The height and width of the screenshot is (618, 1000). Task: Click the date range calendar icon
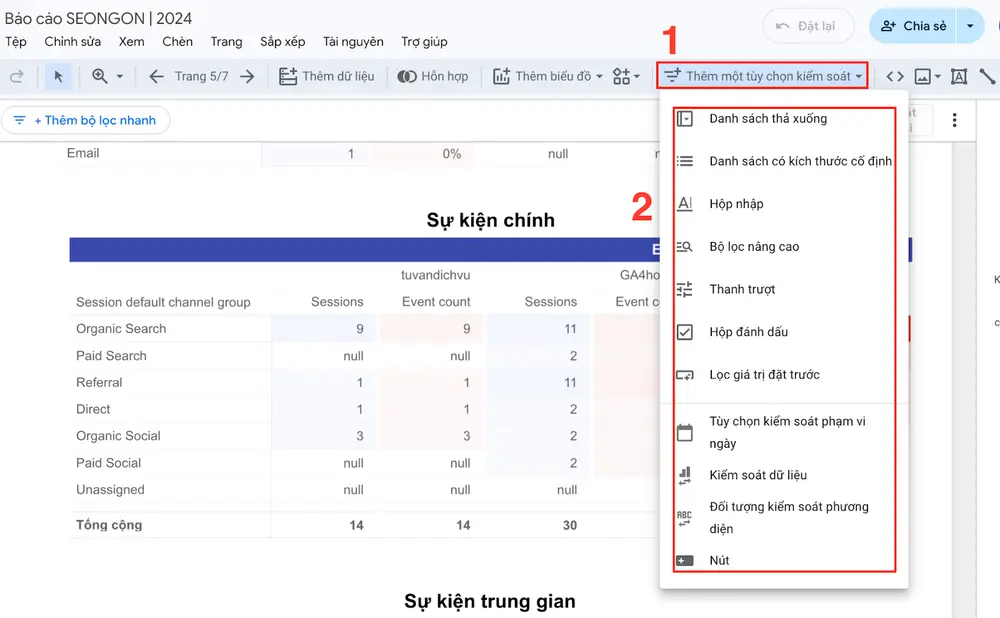click(684, 432)
